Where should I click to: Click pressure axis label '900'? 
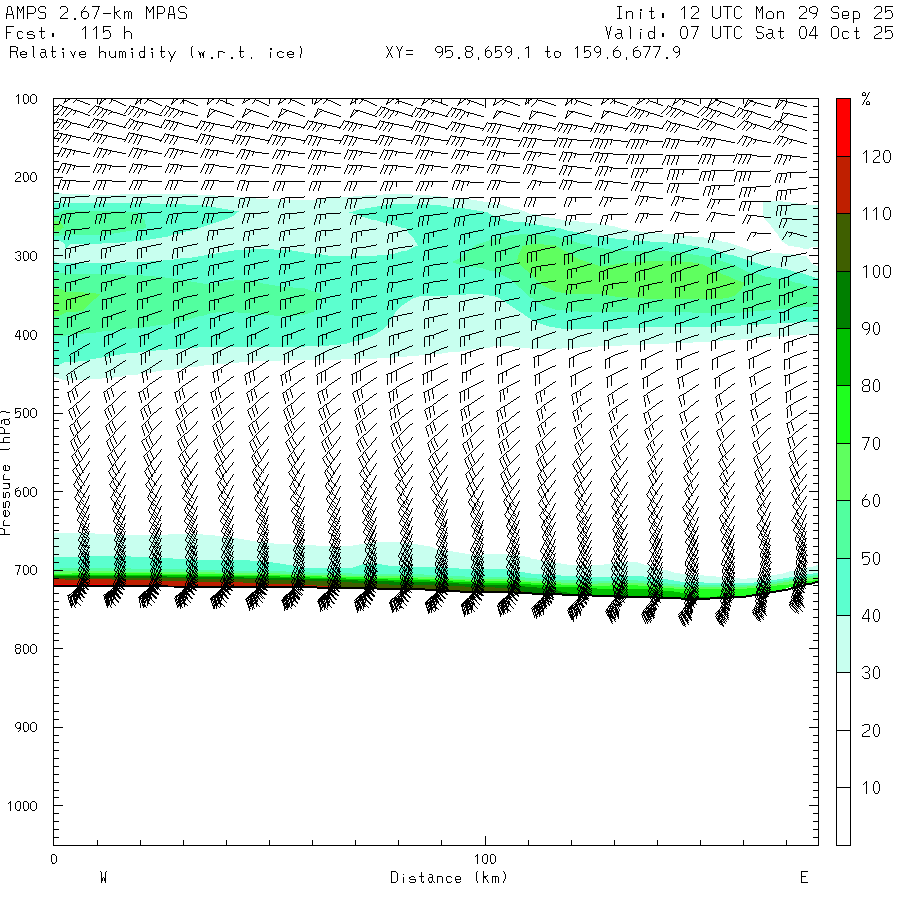[26, 727]
